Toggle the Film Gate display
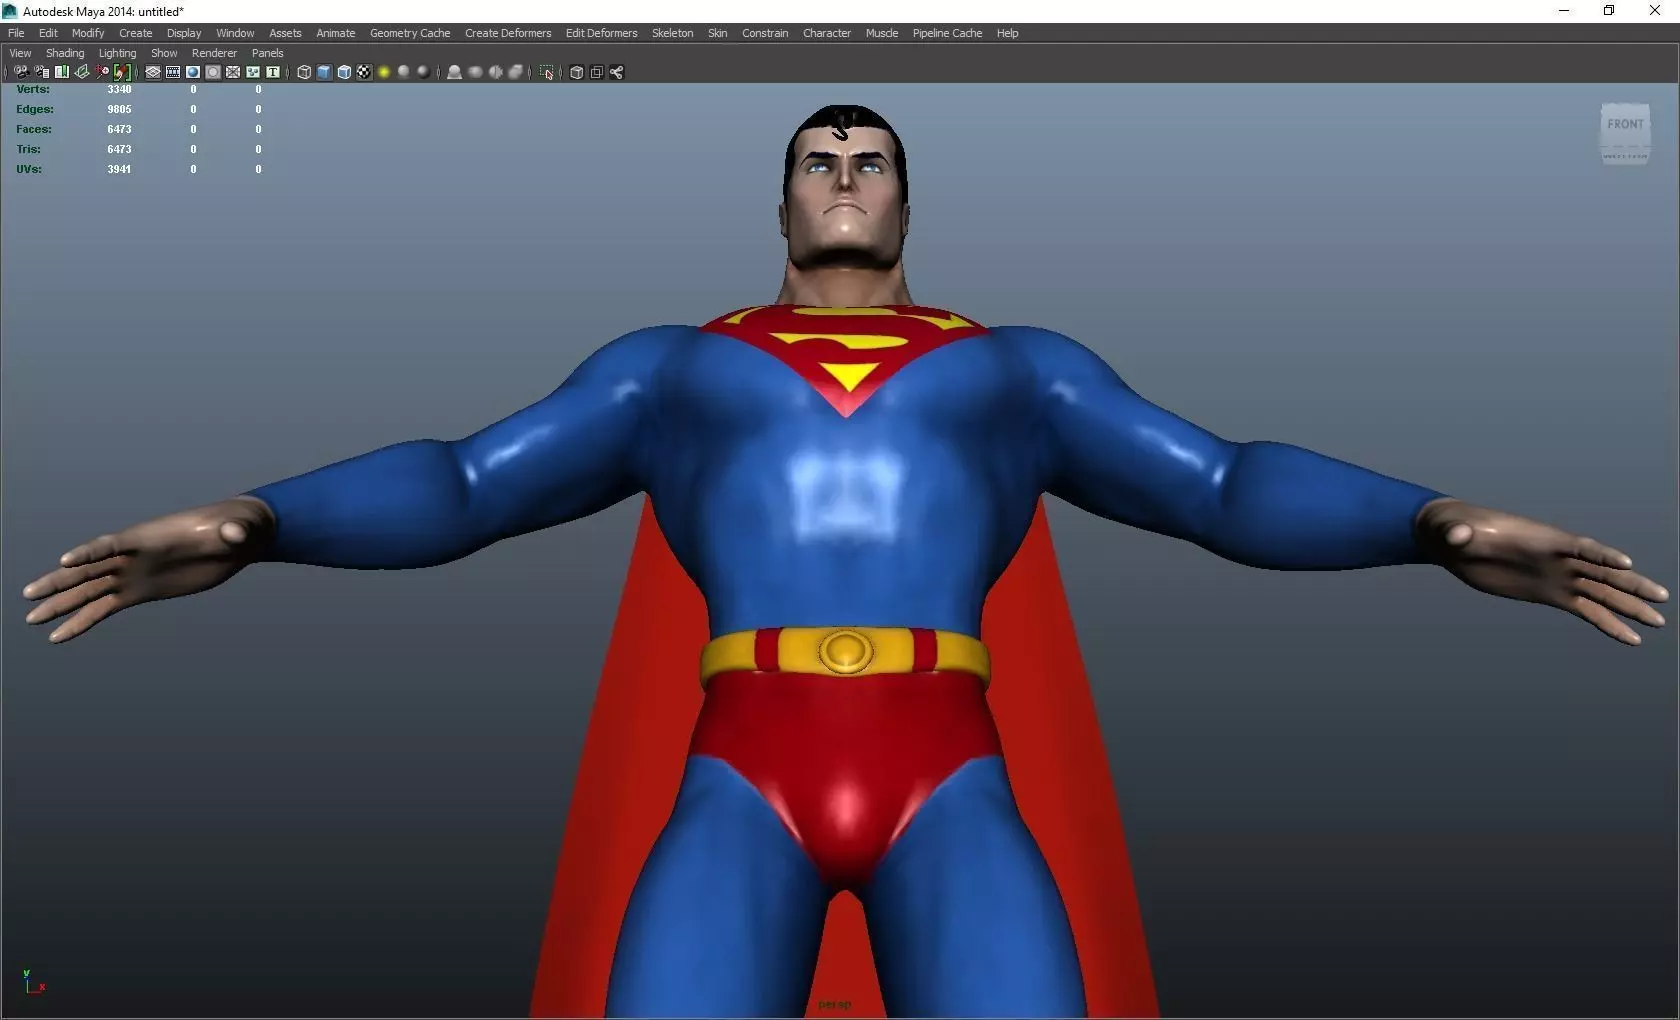Image resolution: width=1680 pixels, height=1020 pixels. pos(173,72)
